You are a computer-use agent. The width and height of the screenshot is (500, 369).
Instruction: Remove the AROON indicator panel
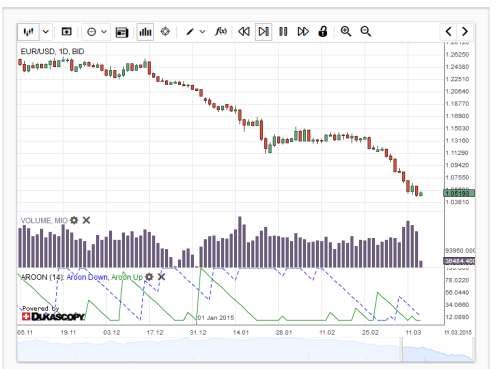[161, 277]
